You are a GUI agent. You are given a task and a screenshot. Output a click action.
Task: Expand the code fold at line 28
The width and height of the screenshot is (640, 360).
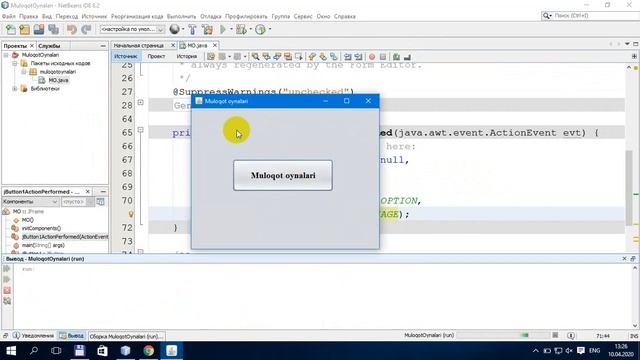click(x=140, y=102)
